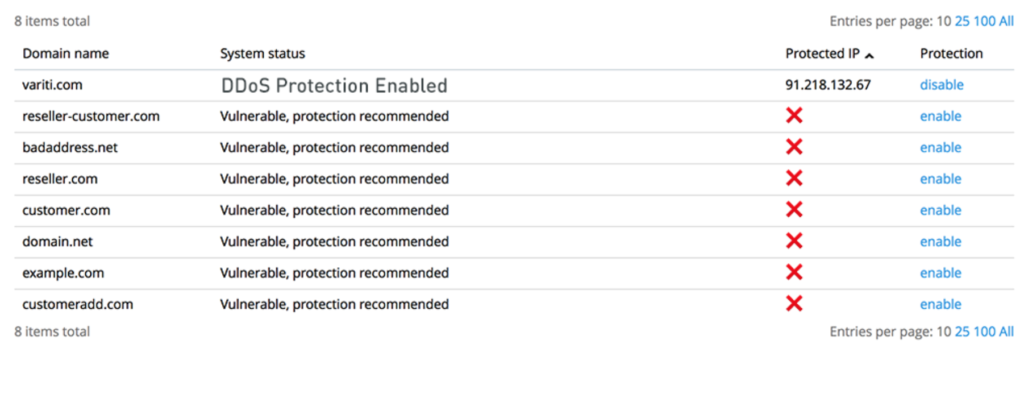Click the red X beside domain.net

click(x=794, y=242)
